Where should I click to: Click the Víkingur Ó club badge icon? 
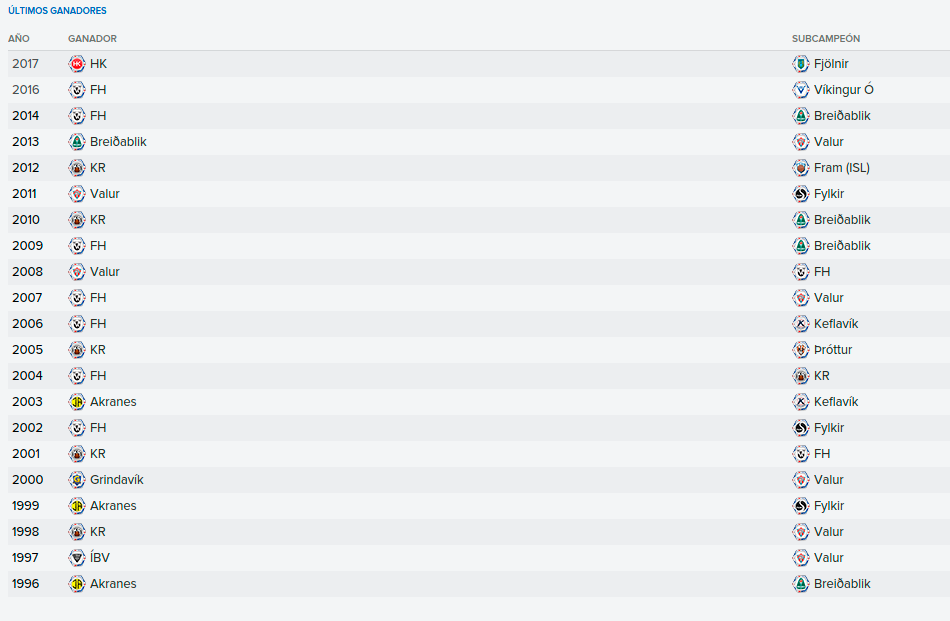tap(800, 90)
